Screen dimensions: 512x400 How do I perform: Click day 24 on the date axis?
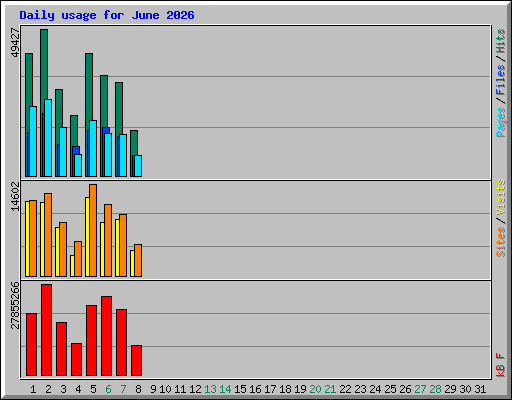pos(375,389)
